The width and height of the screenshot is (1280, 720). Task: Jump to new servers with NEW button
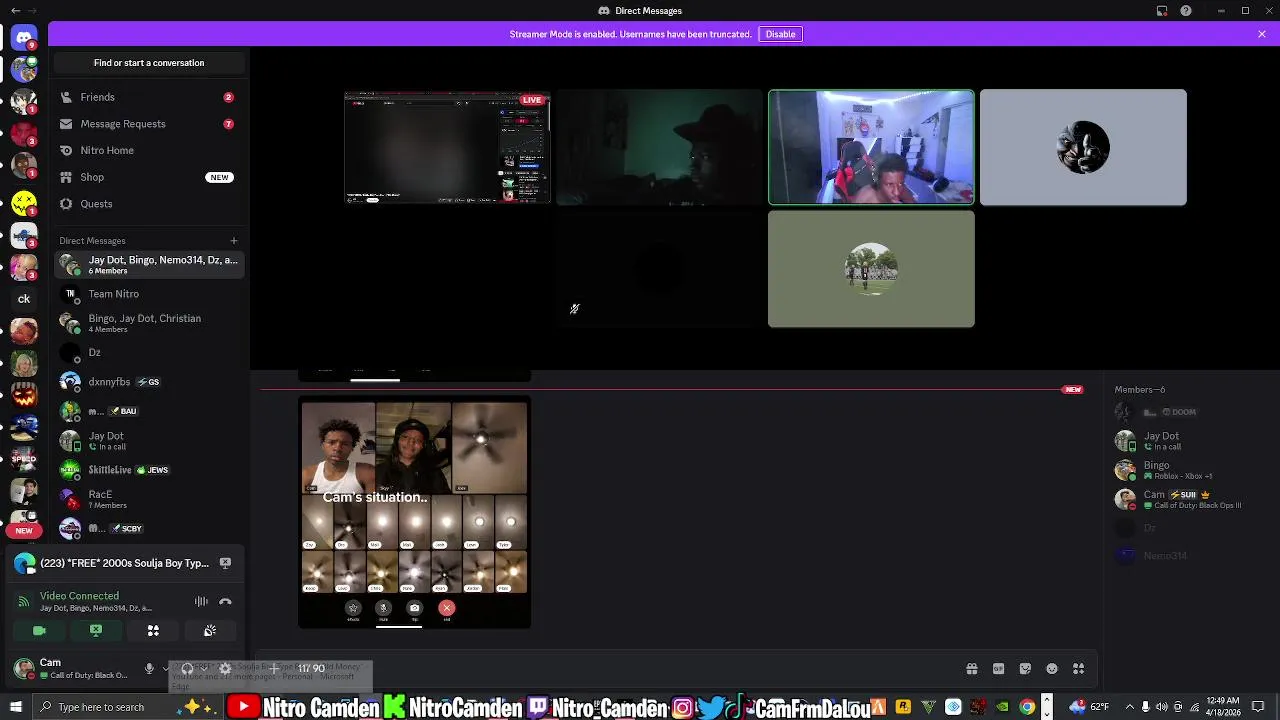24,530
